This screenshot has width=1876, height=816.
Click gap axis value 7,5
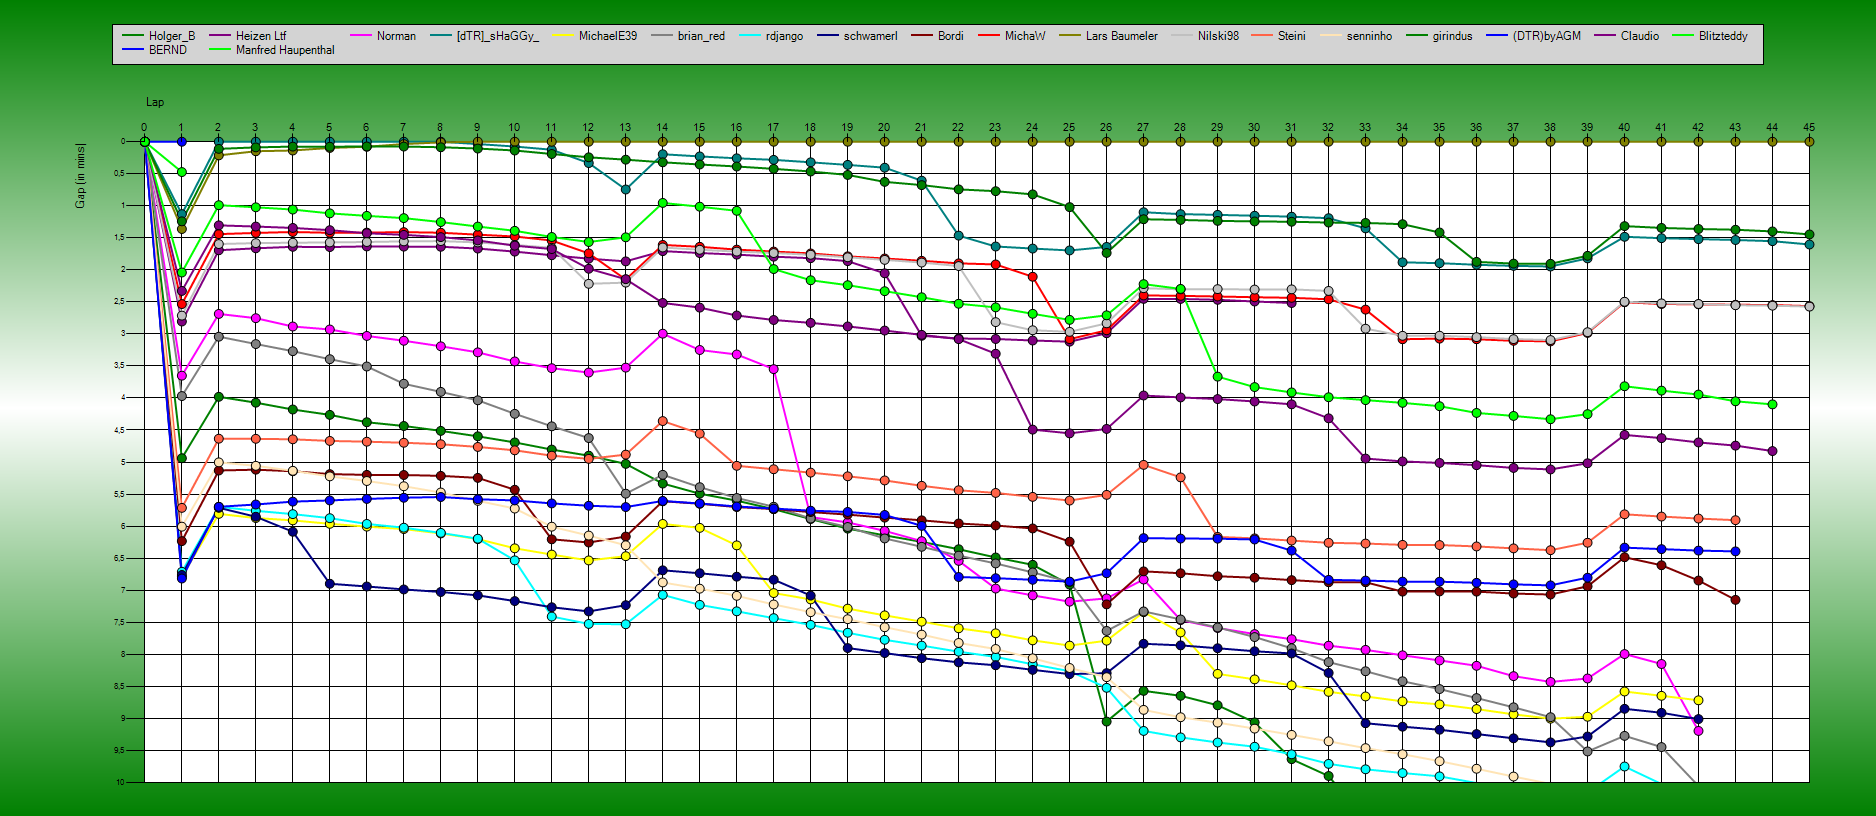[119, 622]
